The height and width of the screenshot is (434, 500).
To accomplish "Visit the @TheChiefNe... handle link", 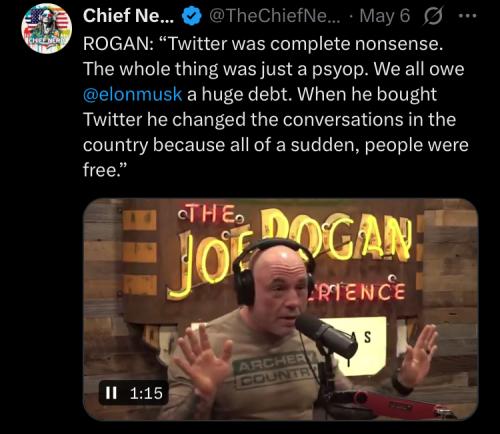I will pos(274,16).
